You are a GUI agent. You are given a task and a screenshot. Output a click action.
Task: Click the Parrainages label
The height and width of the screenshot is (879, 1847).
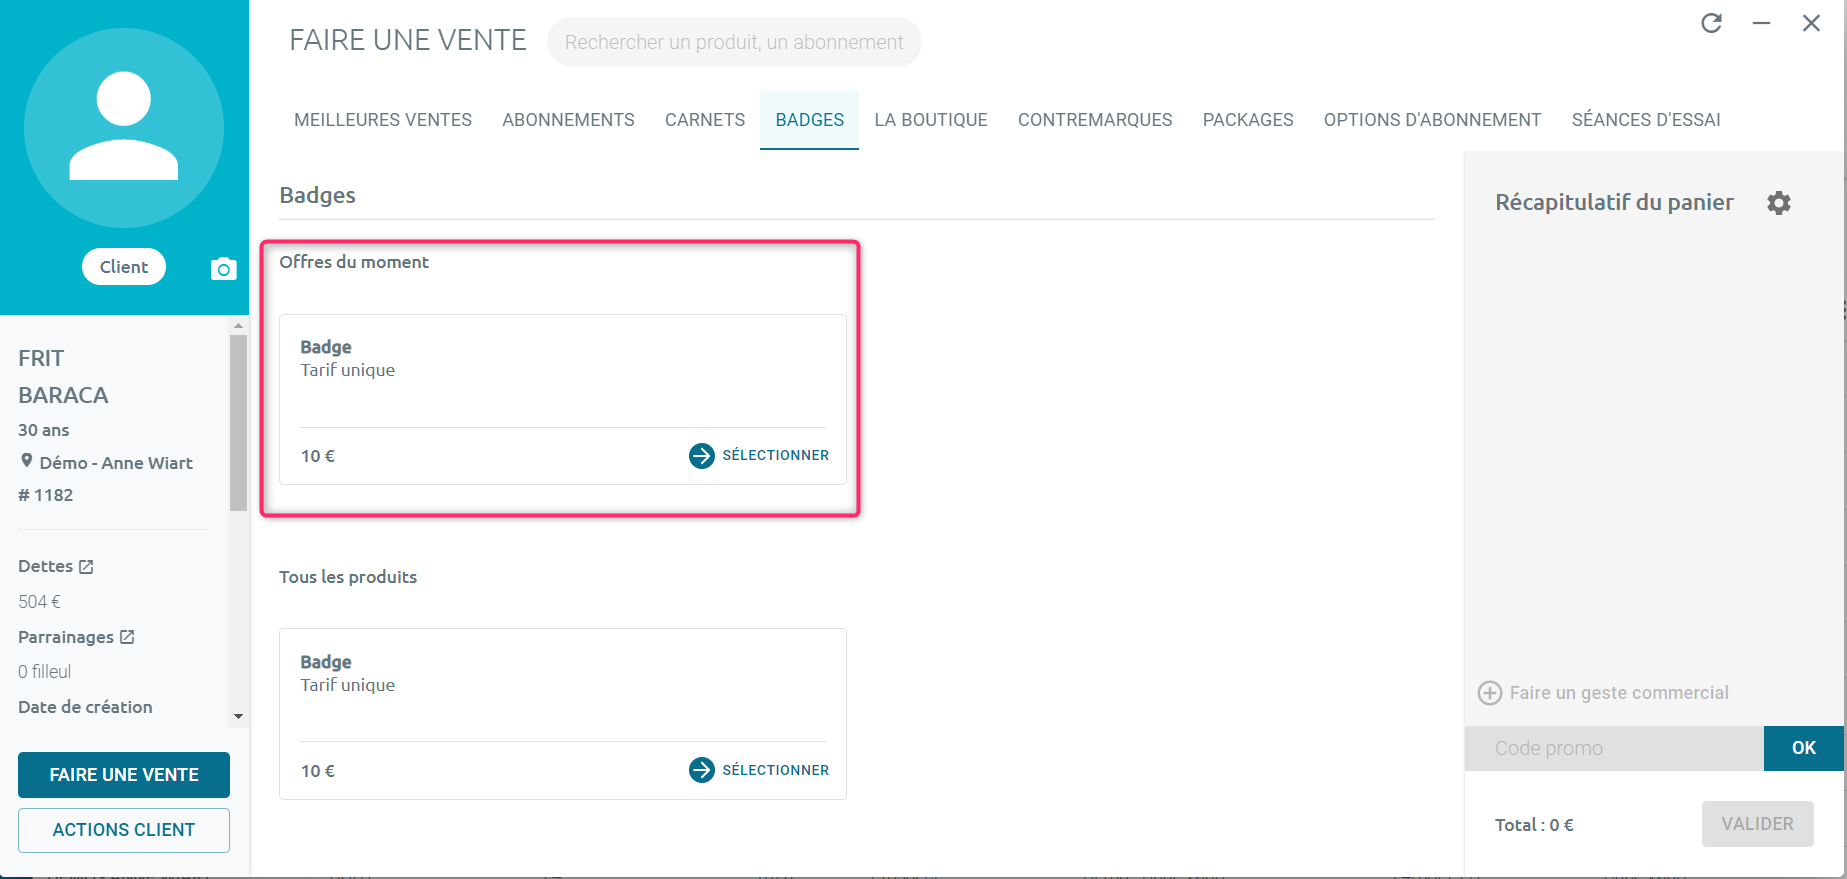coord(66,637)
